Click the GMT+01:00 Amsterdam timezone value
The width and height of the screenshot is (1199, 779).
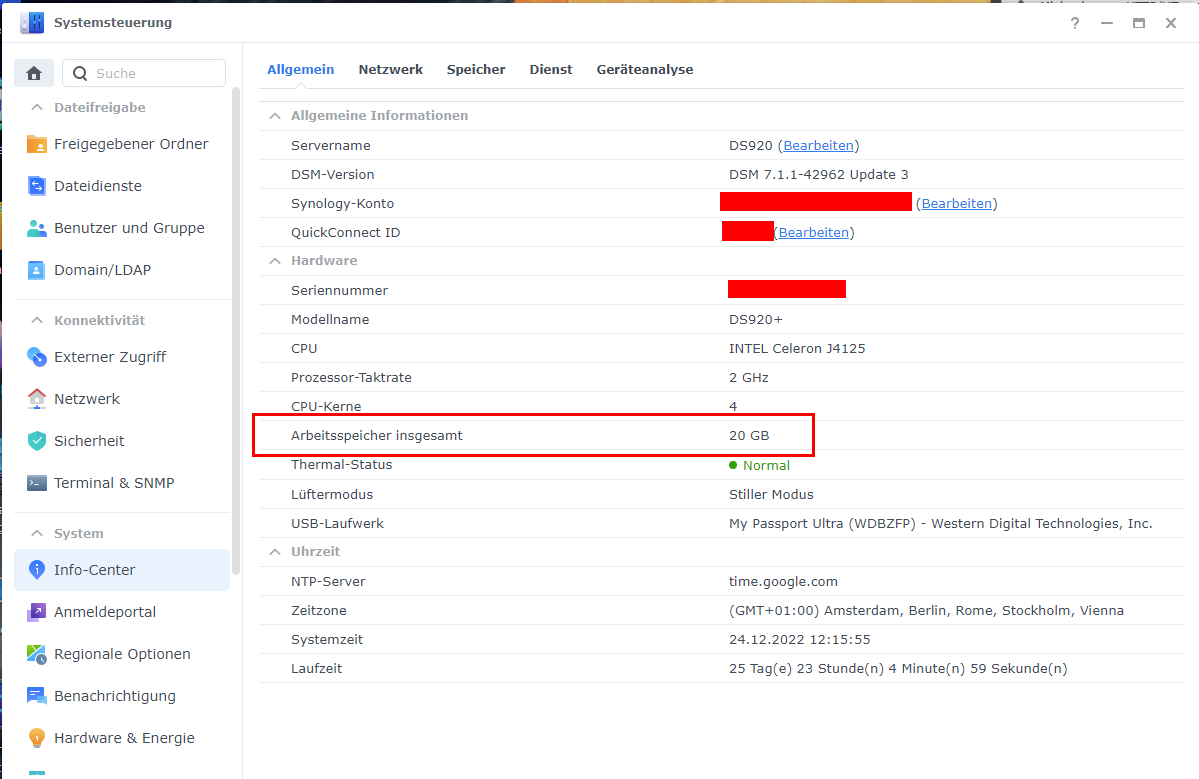coord(926,611)
